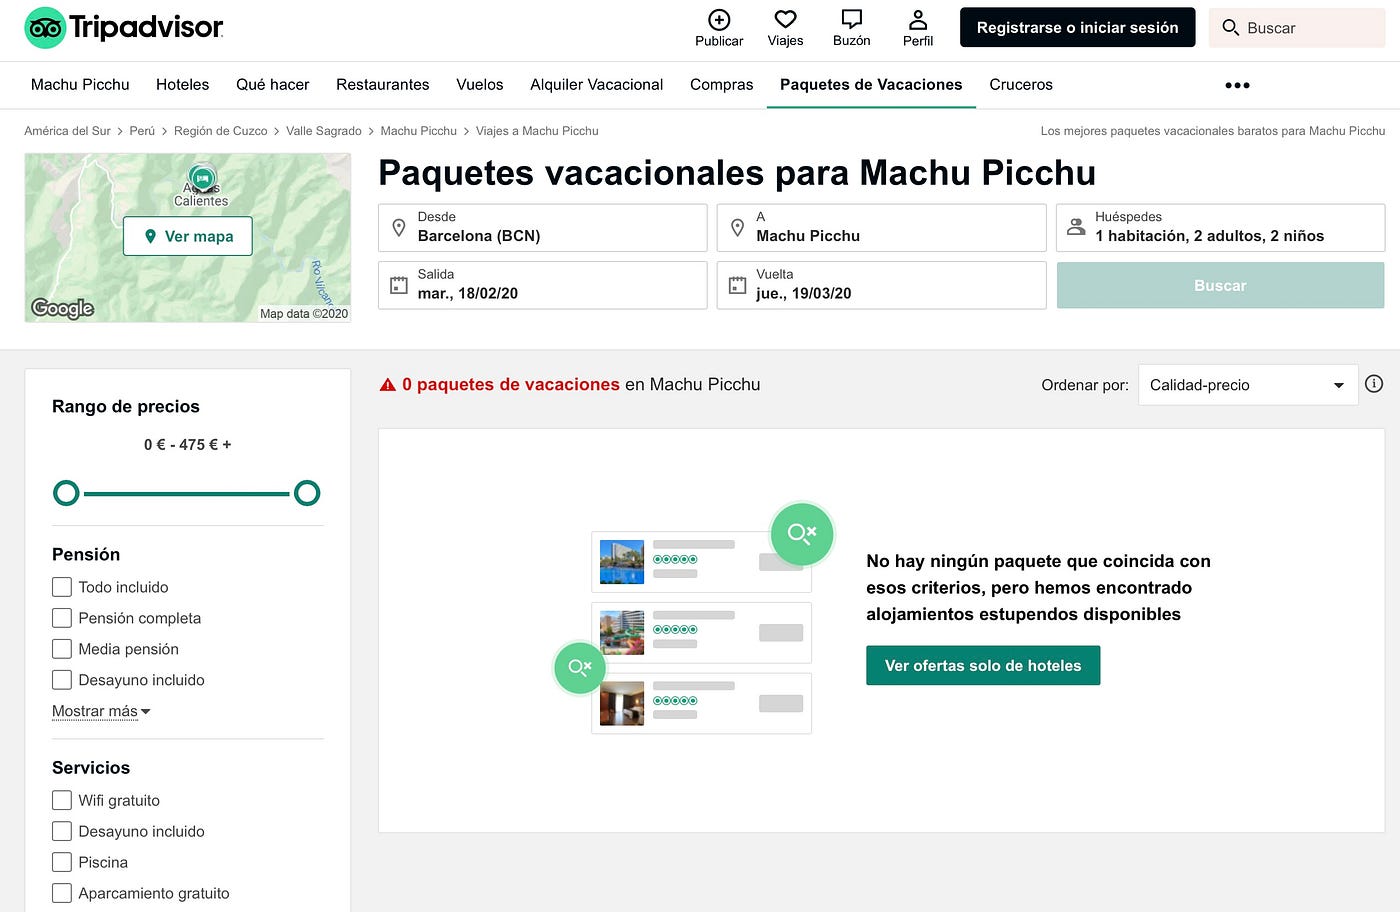Image resolution: width=1400 pixels, height=912 pixels.
Task: Click the Agua Calientes map pin marker
Action: pyautogui.click(x=202, y=179)
